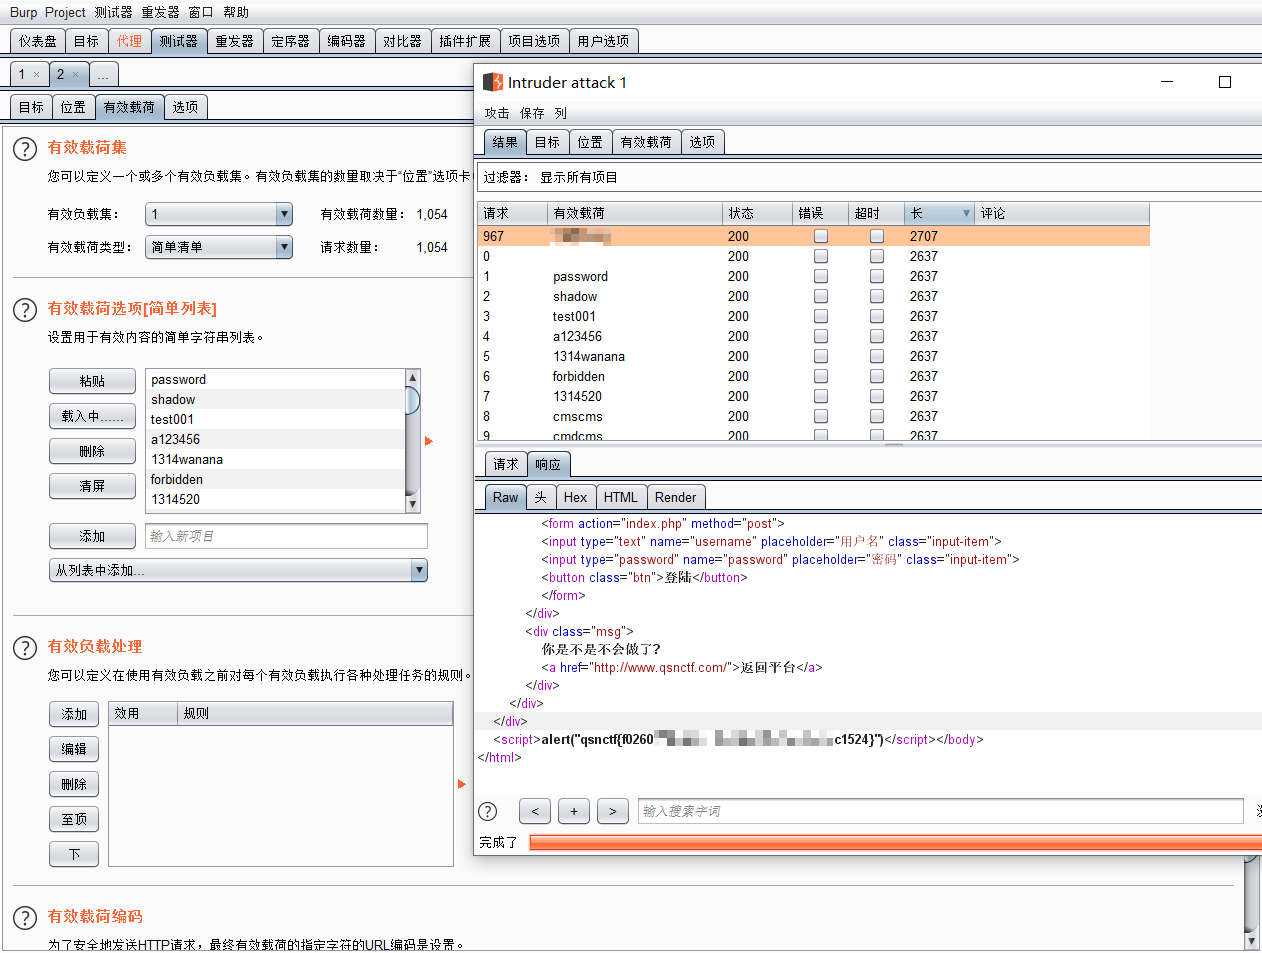The image size is (1262, 953).
Task: Click the plus search options button
Action: click(574, 811)
